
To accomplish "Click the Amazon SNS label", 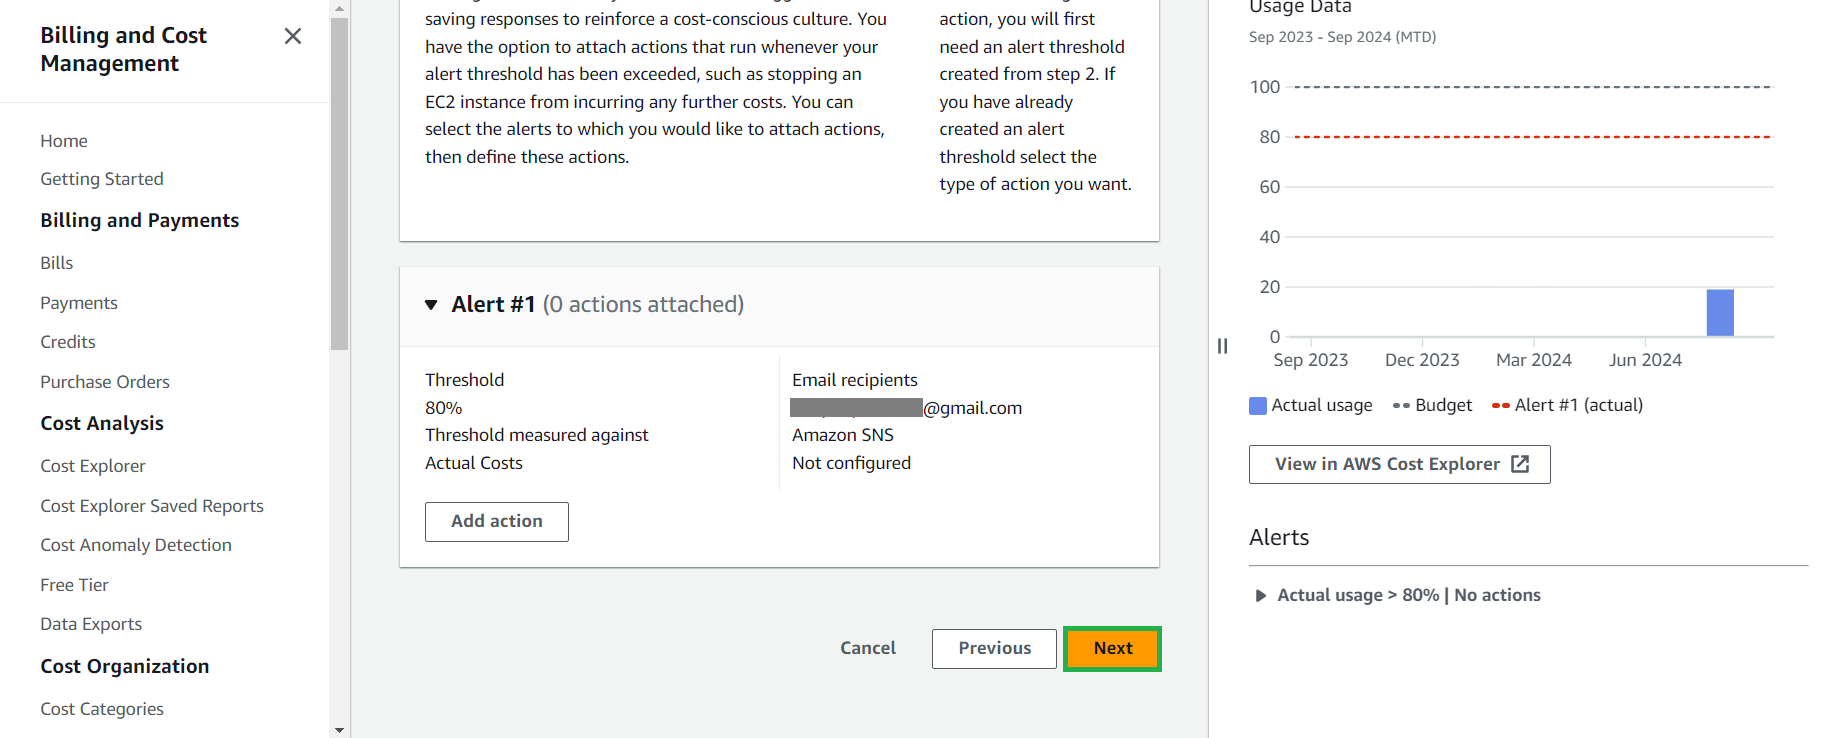I will click(843, 435).
